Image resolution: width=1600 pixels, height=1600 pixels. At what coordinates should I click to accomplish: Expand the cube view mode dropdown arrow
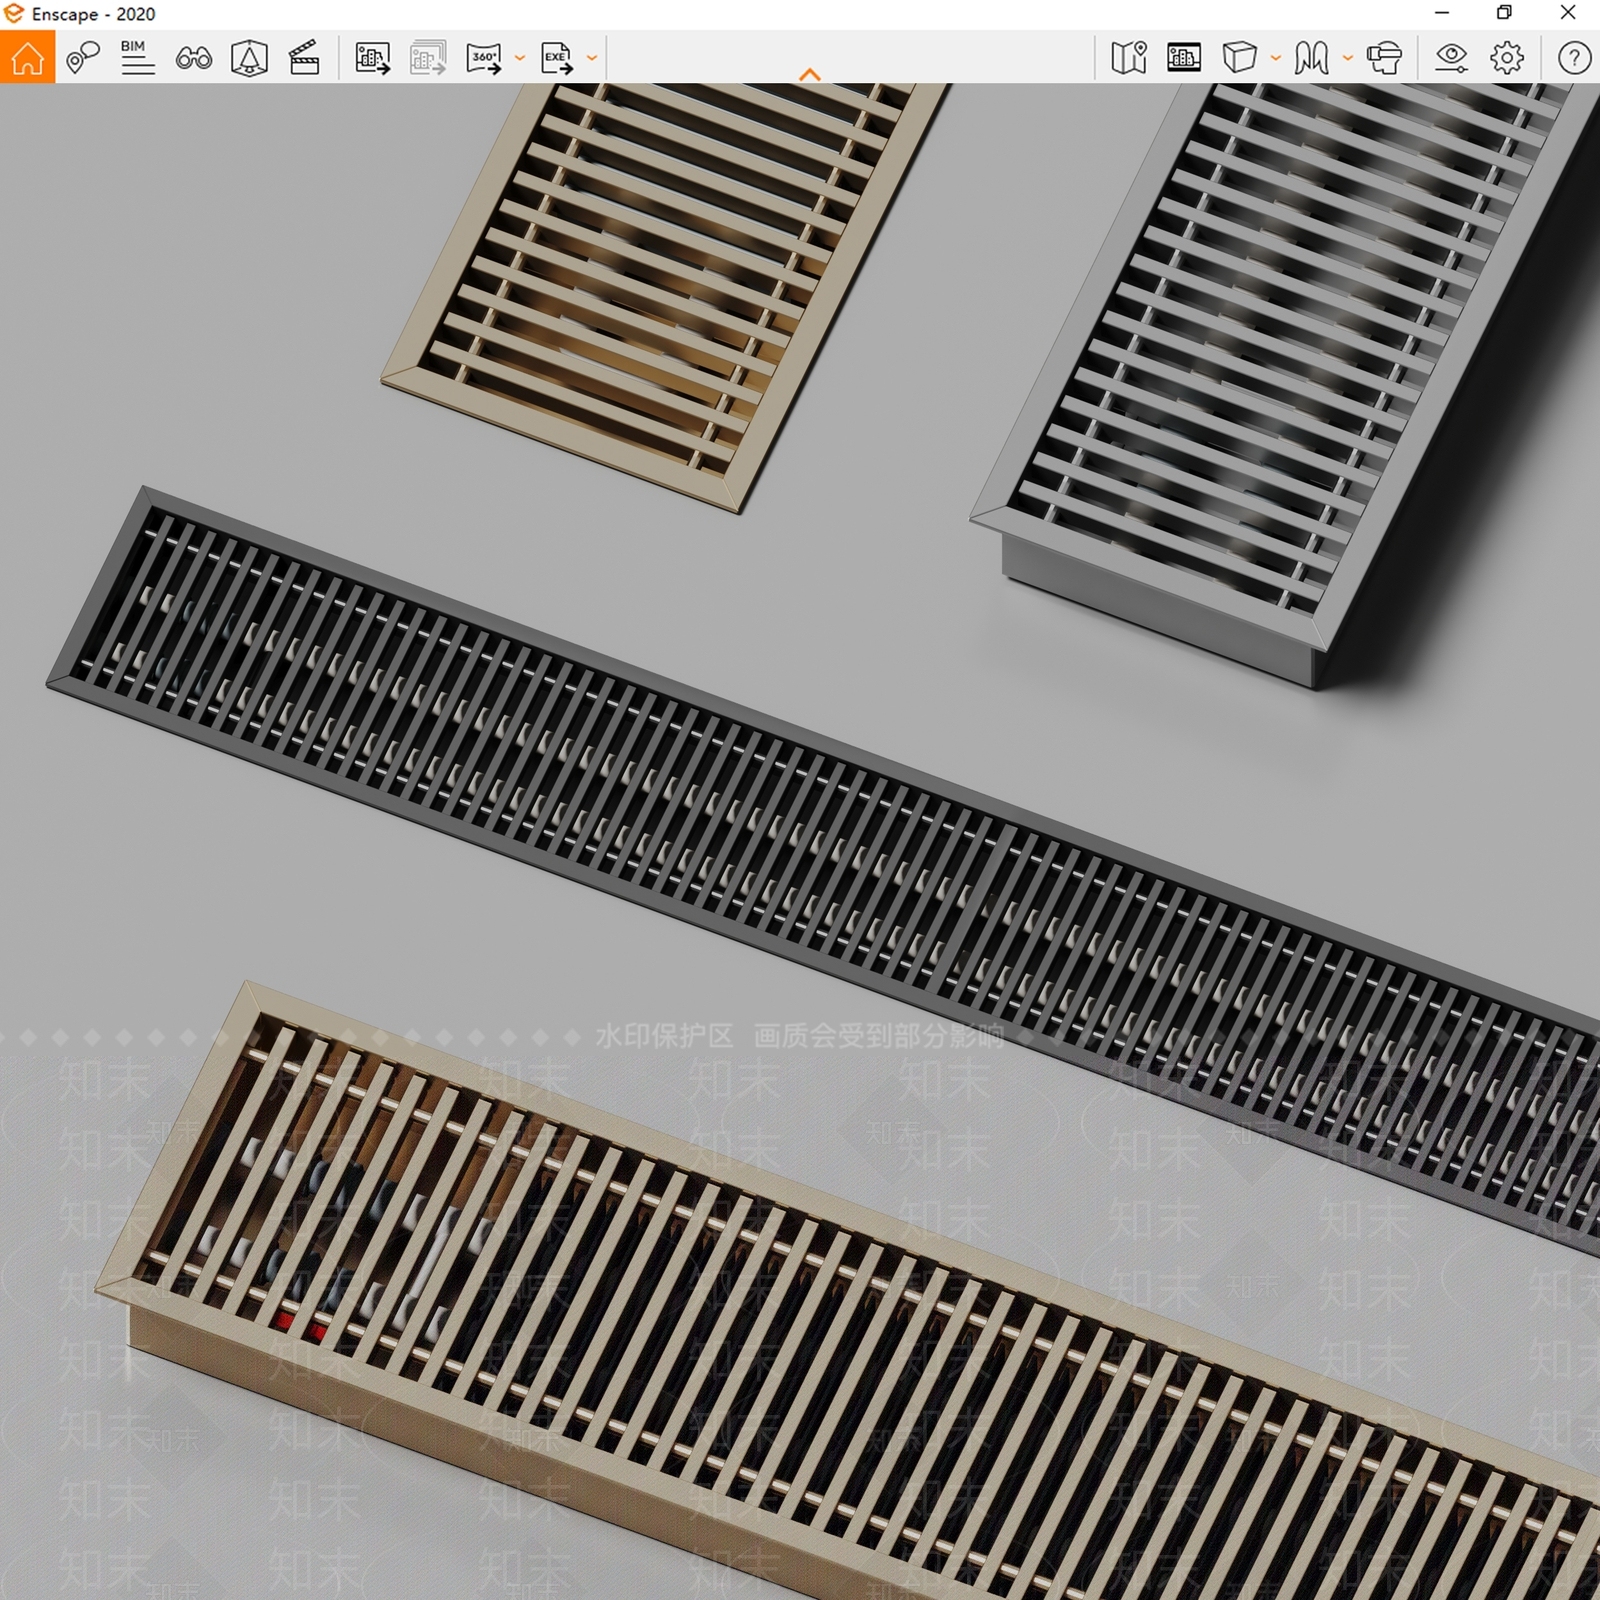coord(1276,58)
